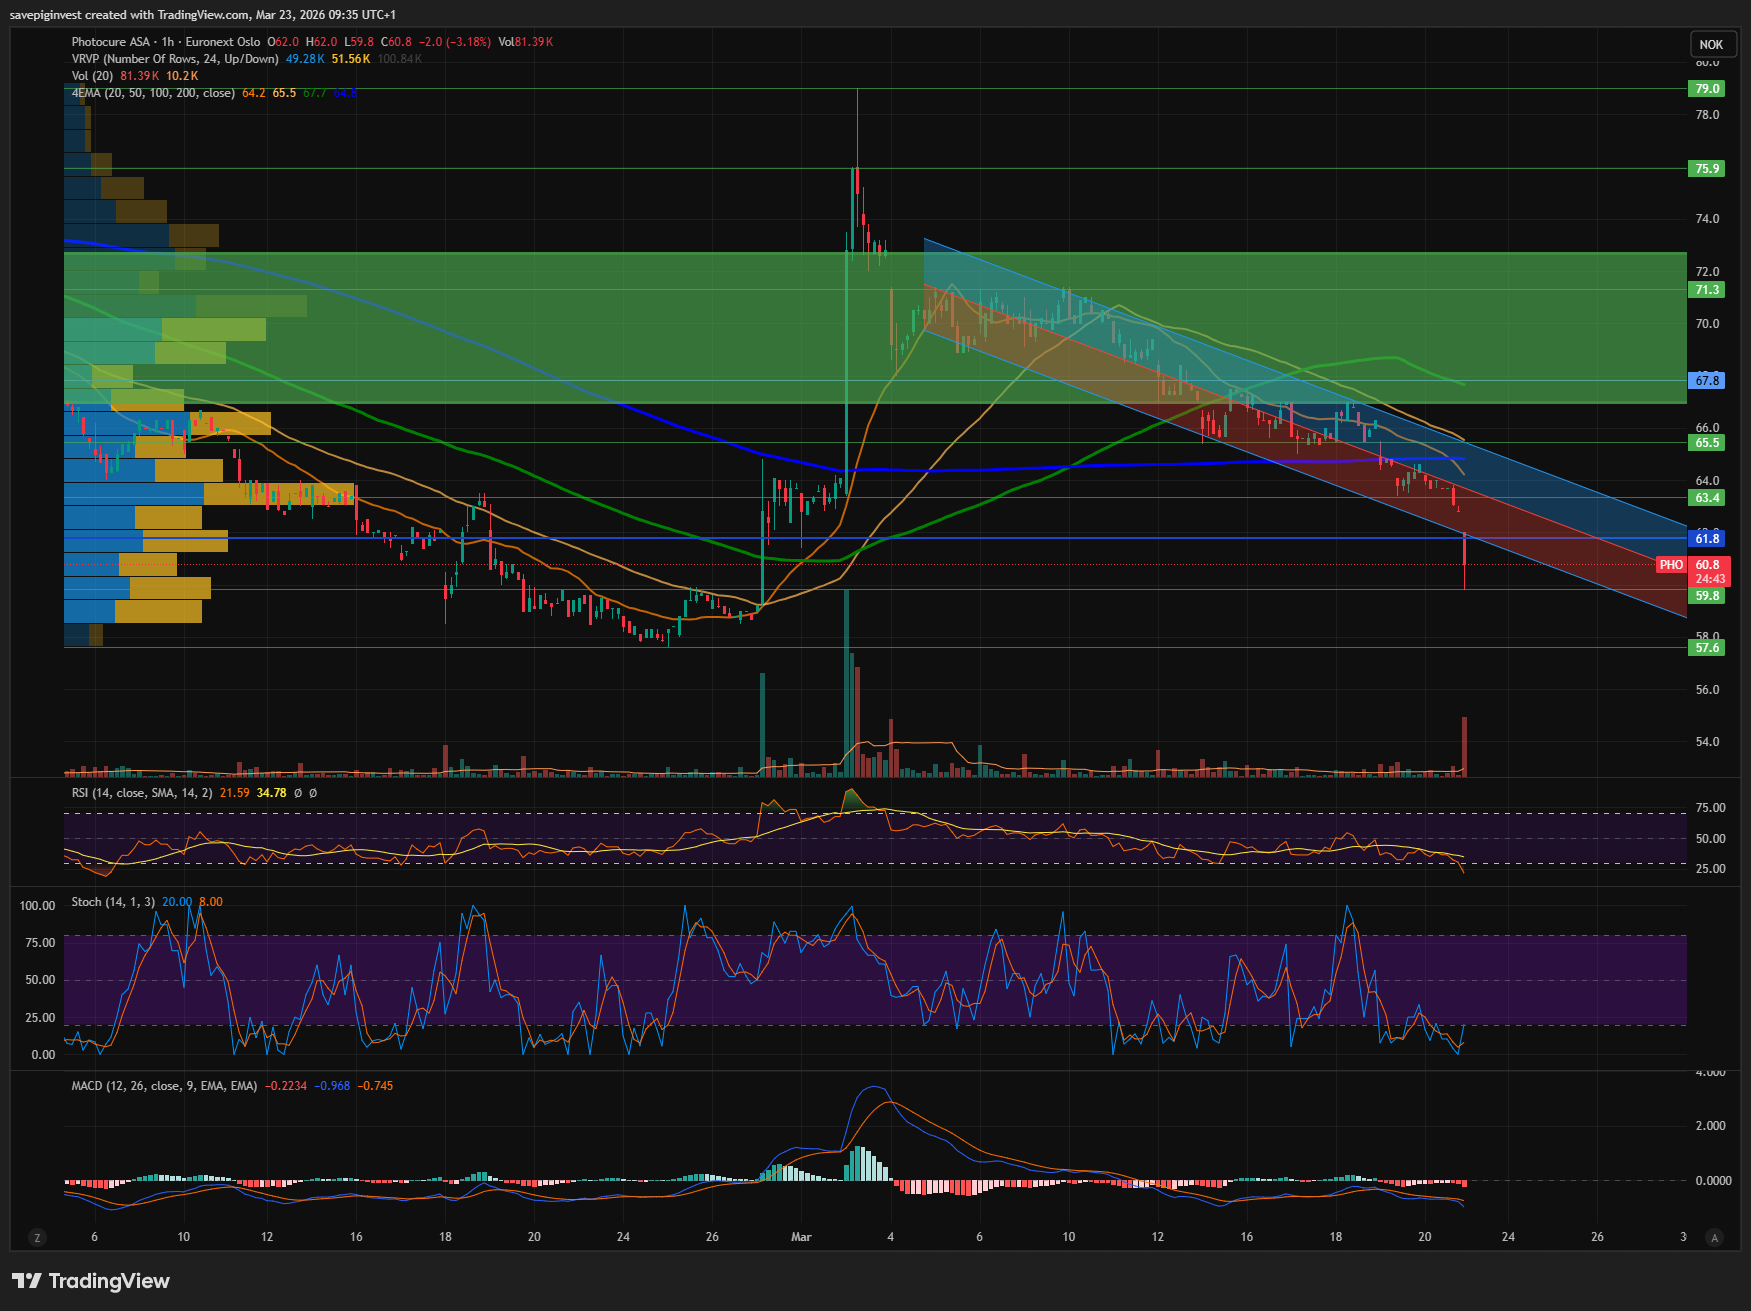The width and height of the screenshot is (1751, 1311).
Task: Click the TradingView logo
Action: [91, 1281]
